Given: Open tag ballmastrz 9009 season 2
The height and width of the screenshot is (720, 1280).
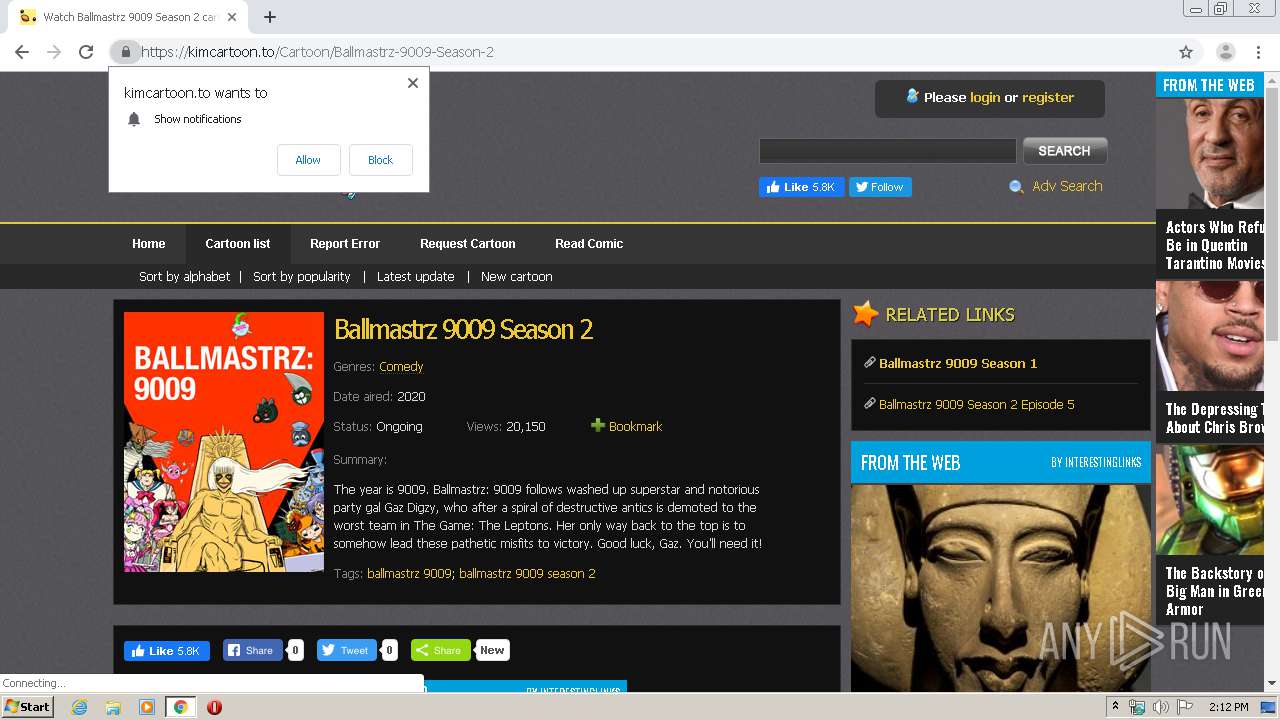Looking at the screenshot, I should point(527,573).
